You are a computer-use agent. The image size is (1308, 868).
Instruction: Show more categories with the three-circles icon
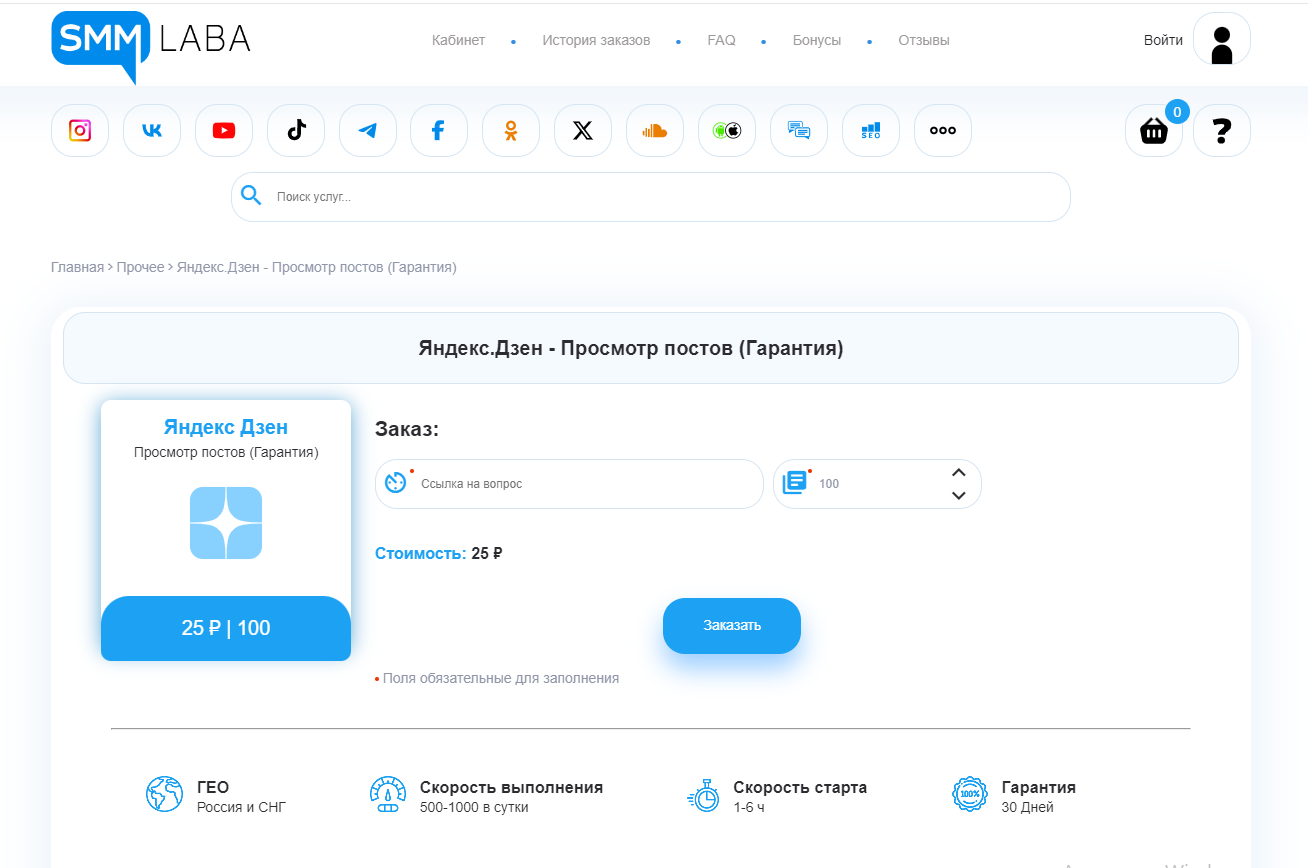[x=943, y=130]
